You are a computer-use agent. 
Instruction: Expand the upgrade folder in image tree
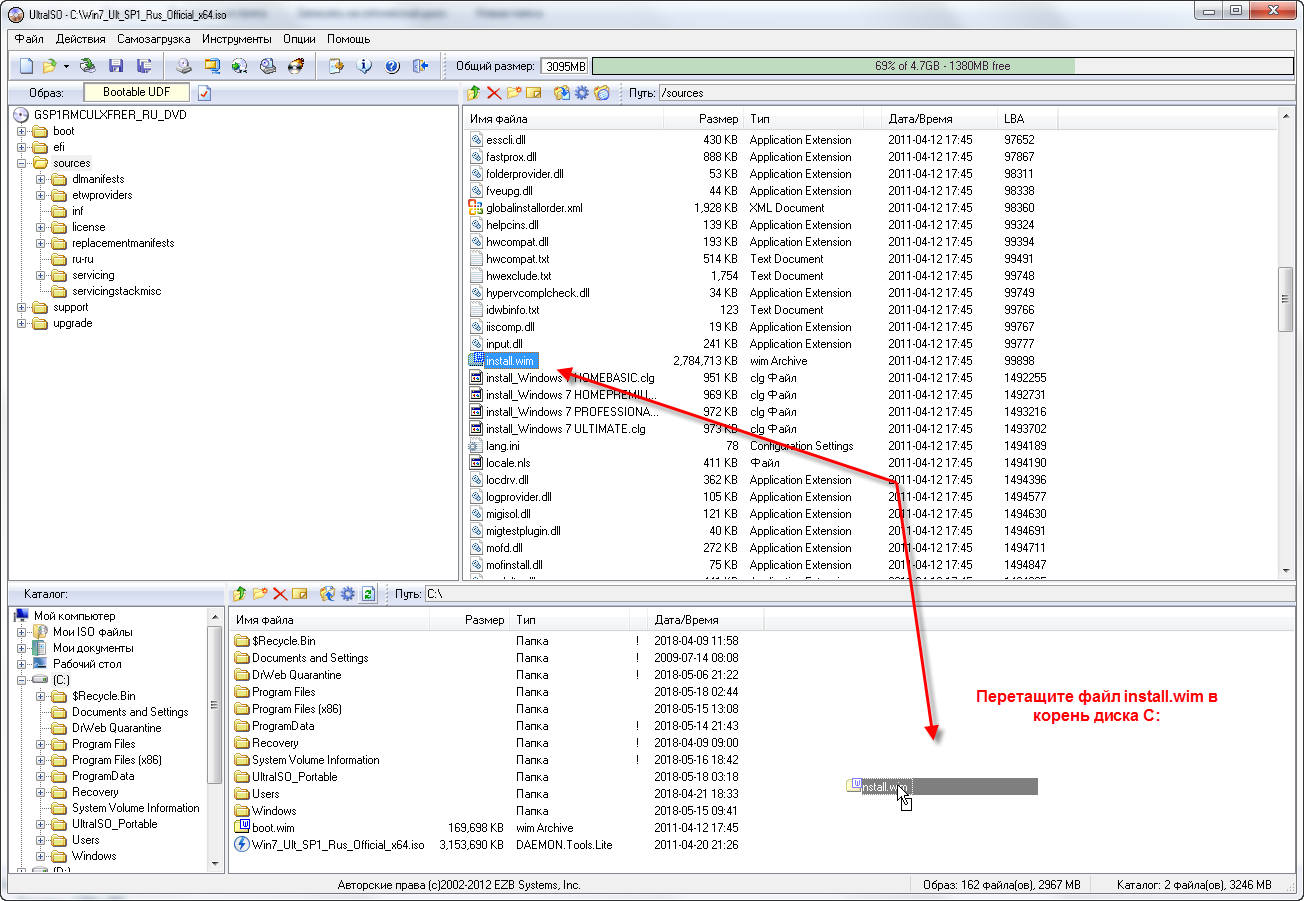tap(22, 323)
